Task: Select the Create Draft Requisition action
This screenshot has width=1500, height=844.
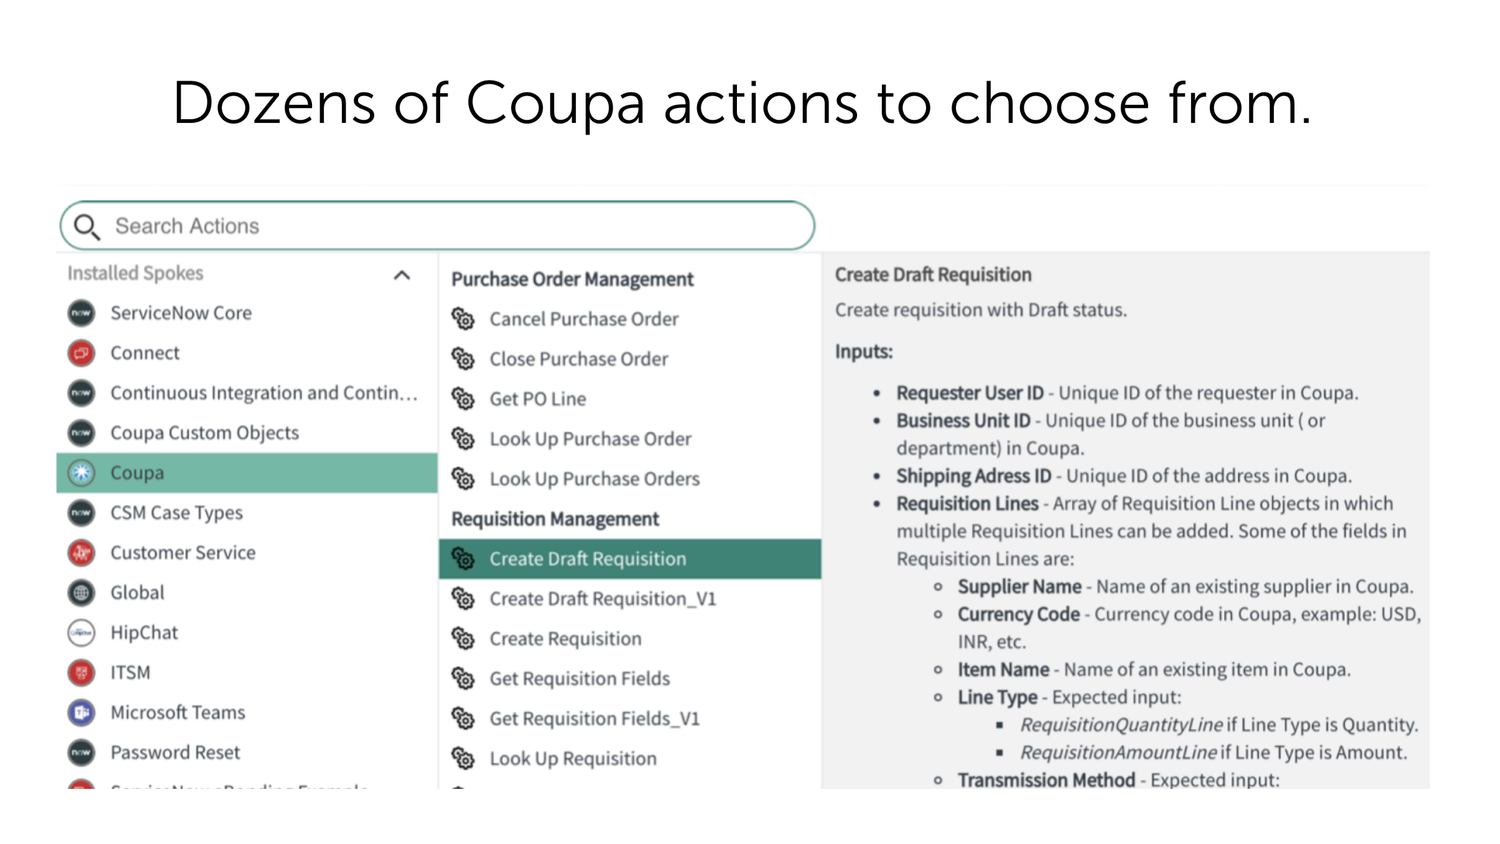Action: pos(587,558)
